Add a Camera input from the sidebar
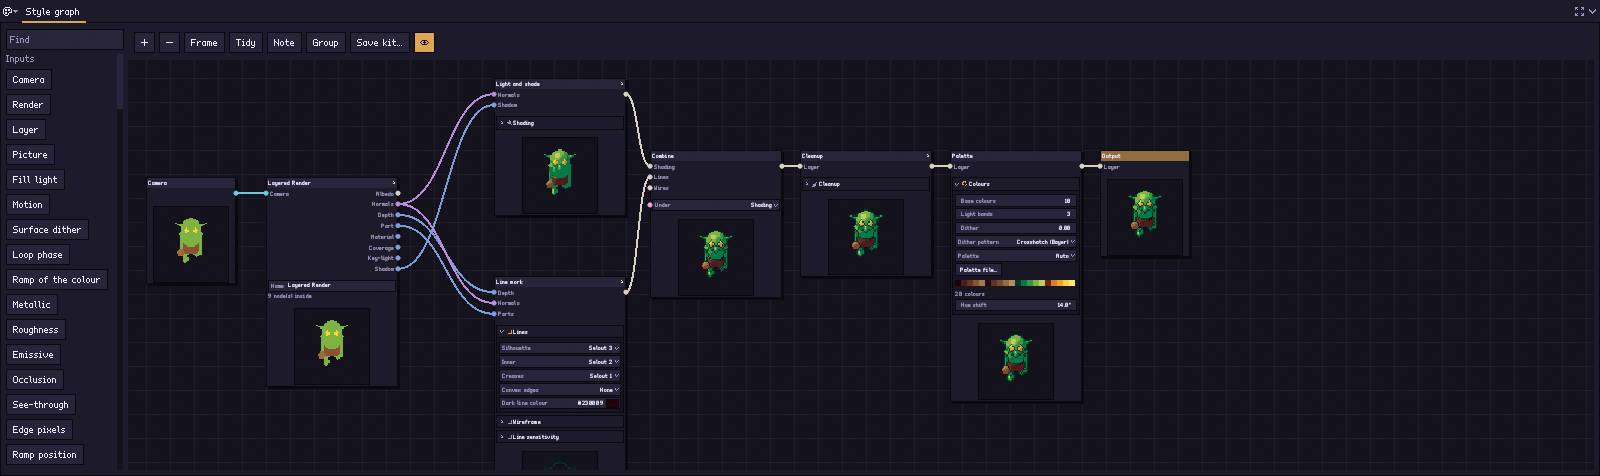Screen dimensions: 1600x476 [28, 79]
